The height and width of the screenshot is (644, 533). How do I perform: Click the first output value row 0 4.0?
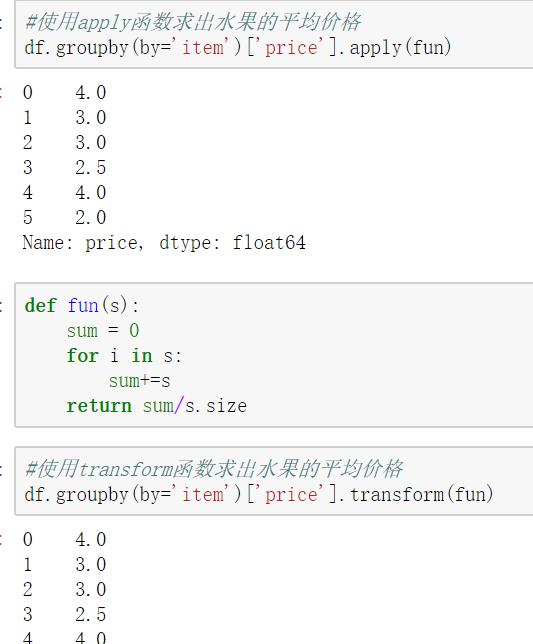point(64,92)
